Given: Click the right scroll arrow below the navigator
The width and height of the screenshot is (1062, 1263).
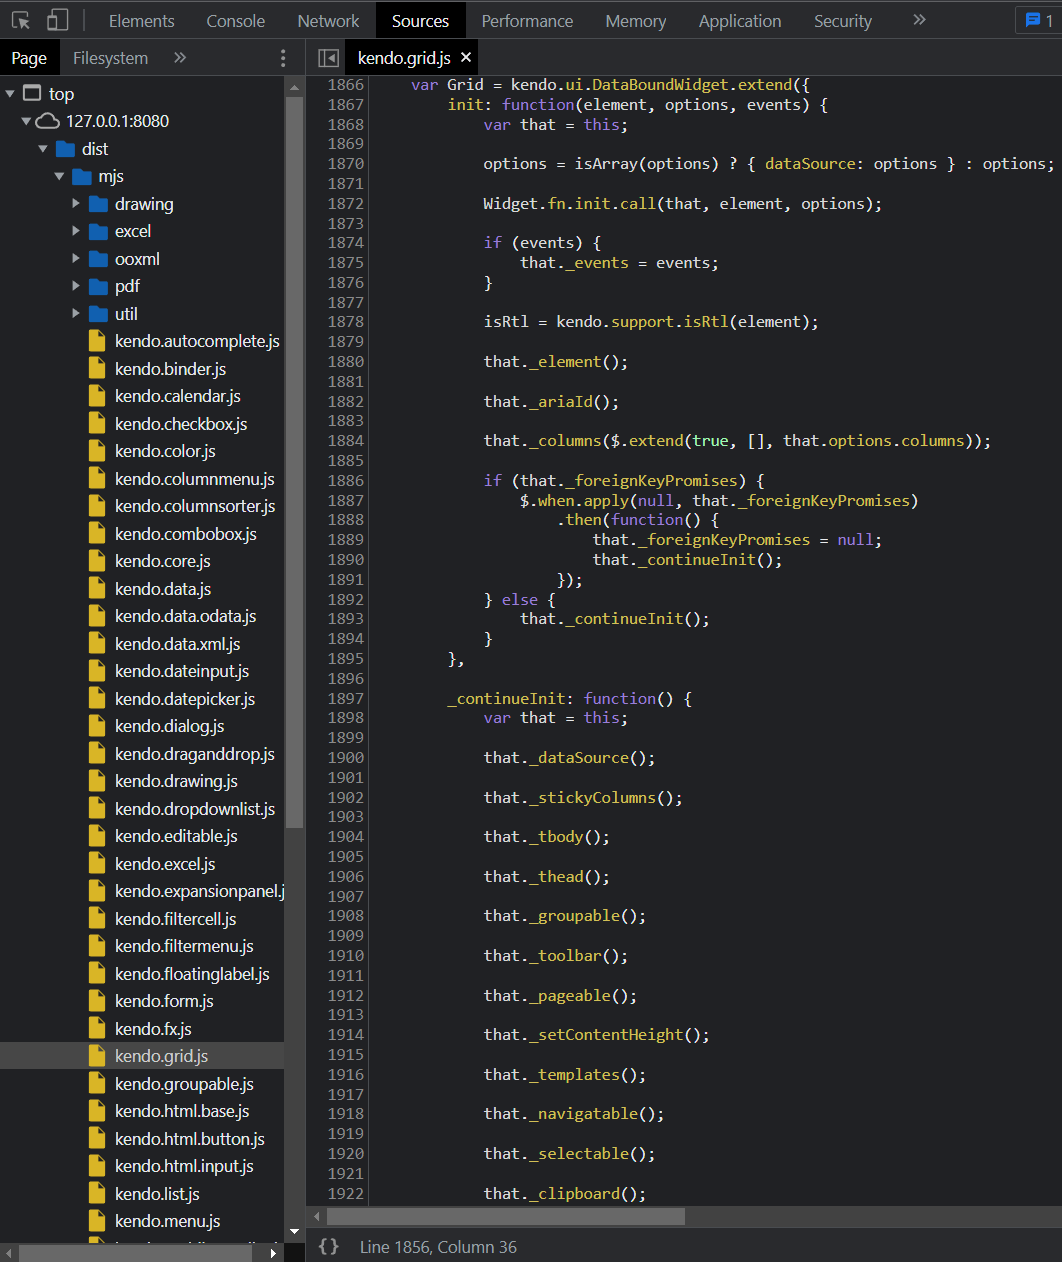Looking at the screenshot, I should tap(271, 1251).
